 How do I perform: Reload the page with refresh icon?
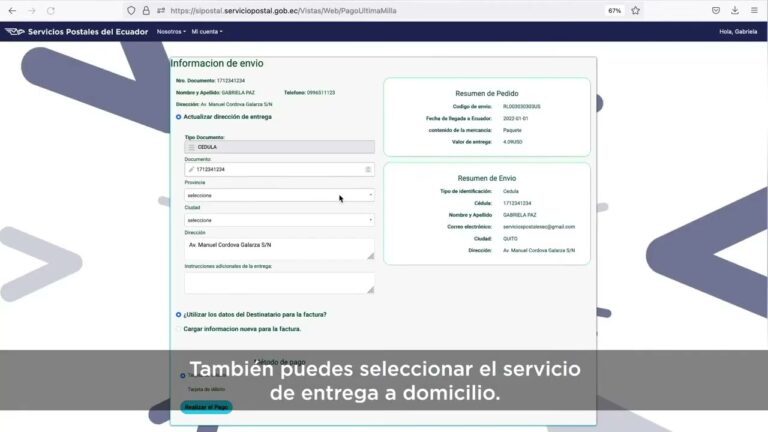tap(50, 10)
